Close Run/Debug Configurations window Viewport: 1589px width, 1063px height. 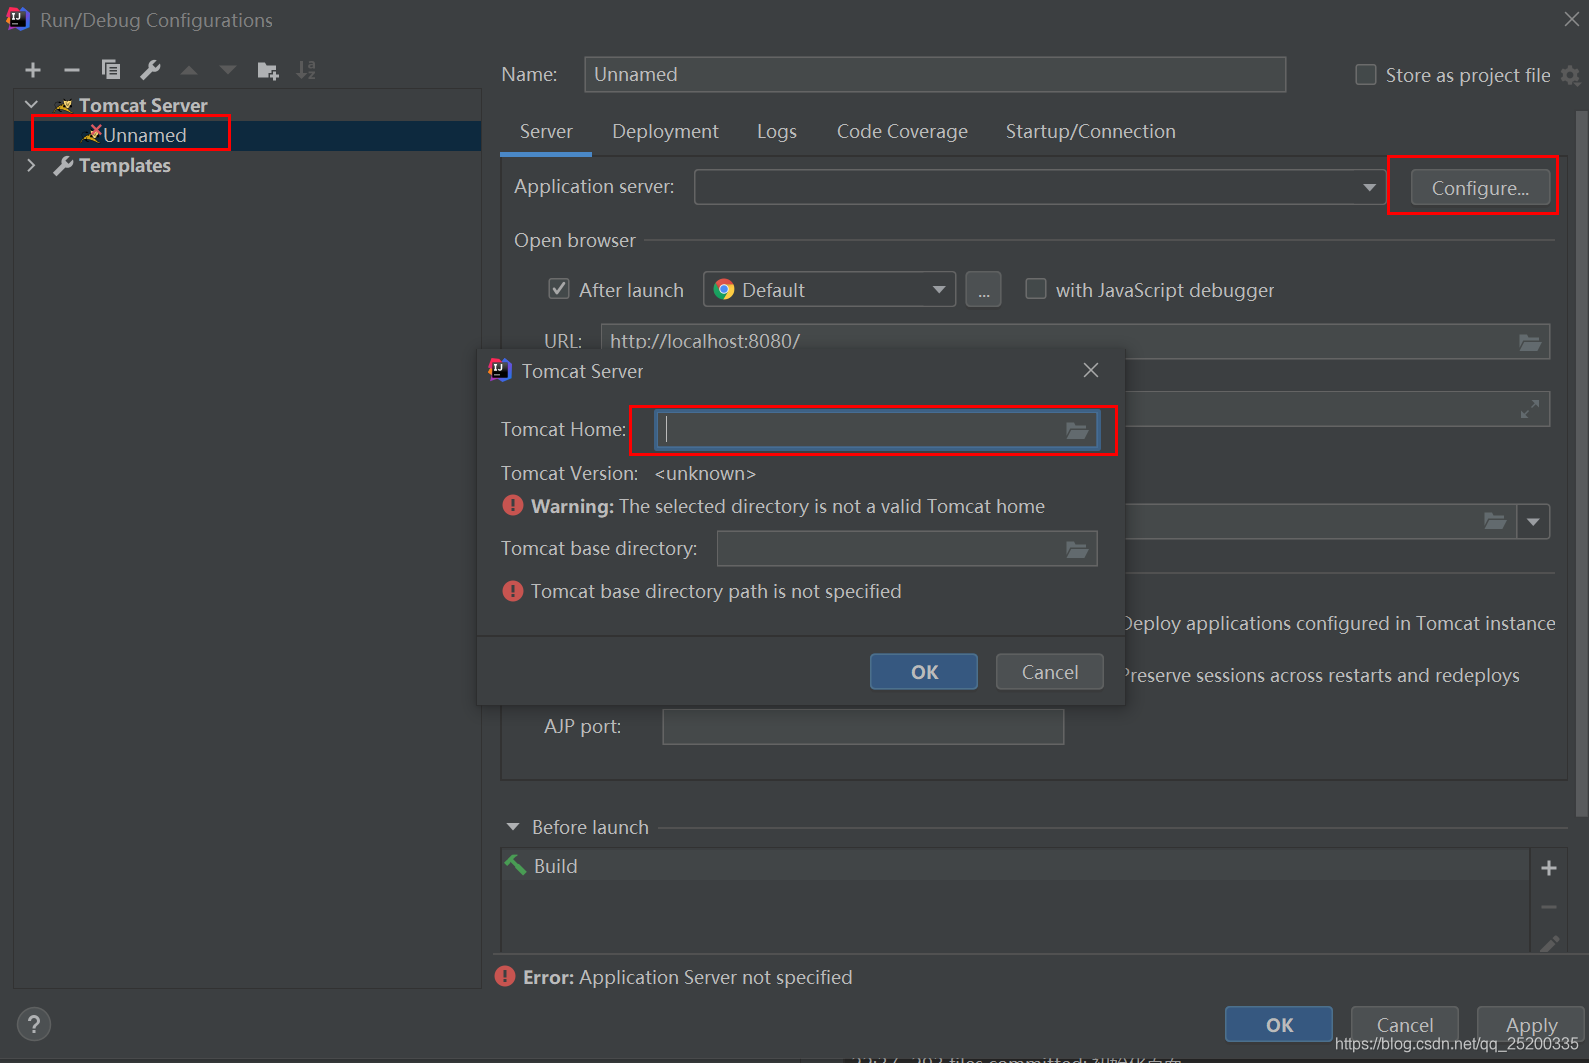coord(1572,19)
